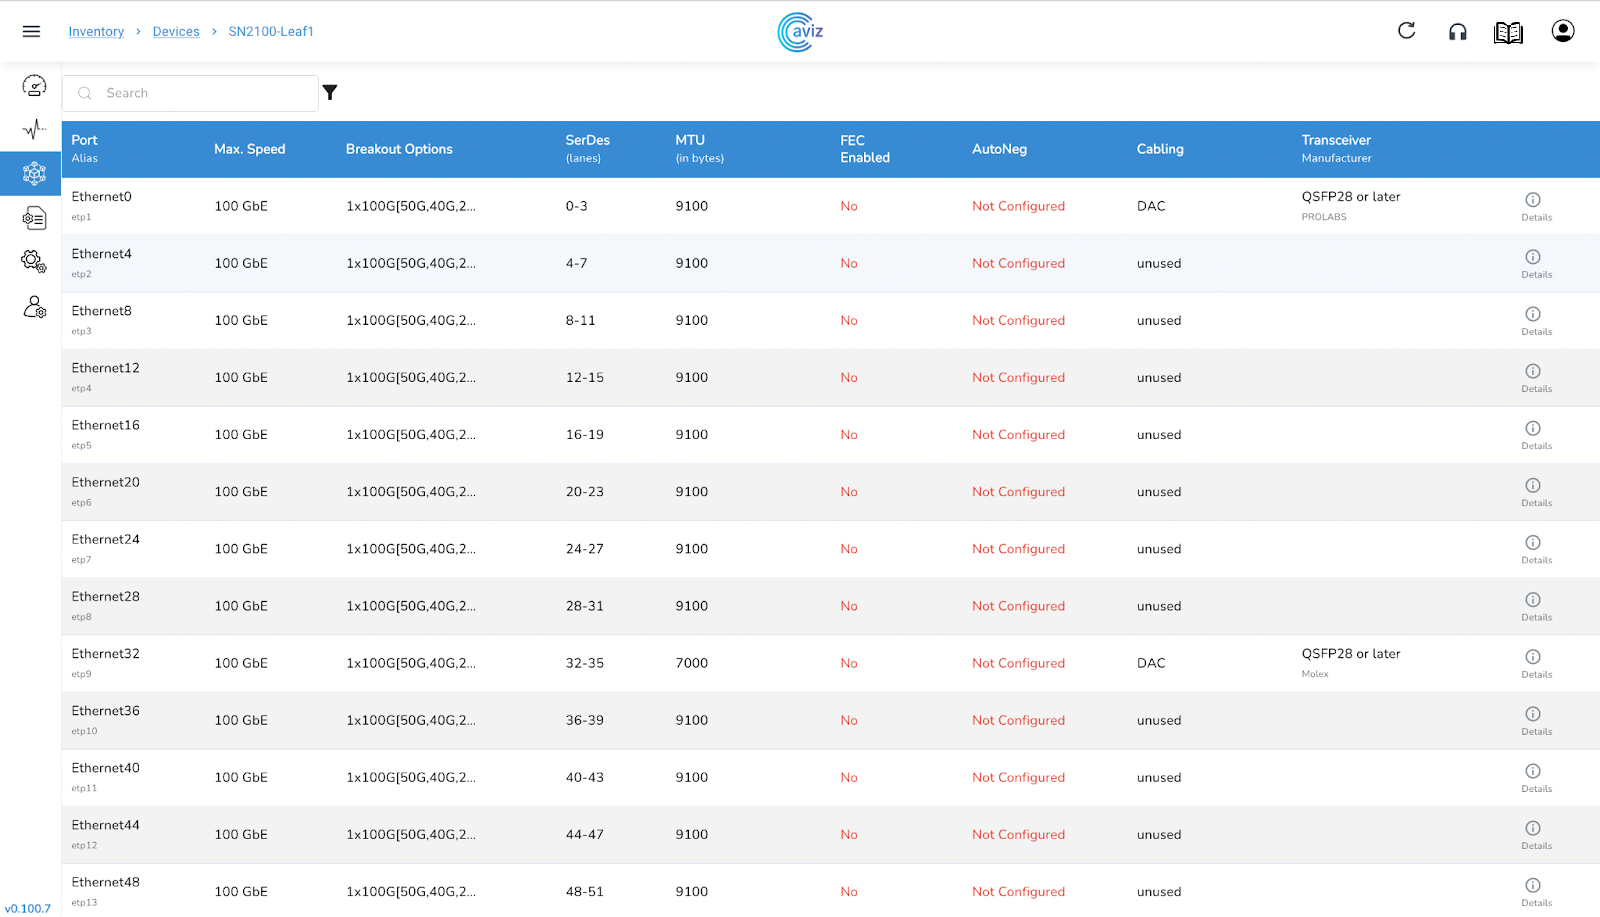Viewport: 1600px width, 917px height.
Task: Click the Aviz logo
Action: pos(800,31)
